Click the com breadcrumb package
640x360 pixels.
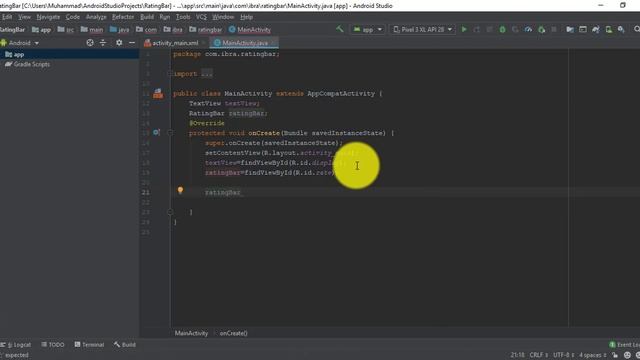click(147, 30)
